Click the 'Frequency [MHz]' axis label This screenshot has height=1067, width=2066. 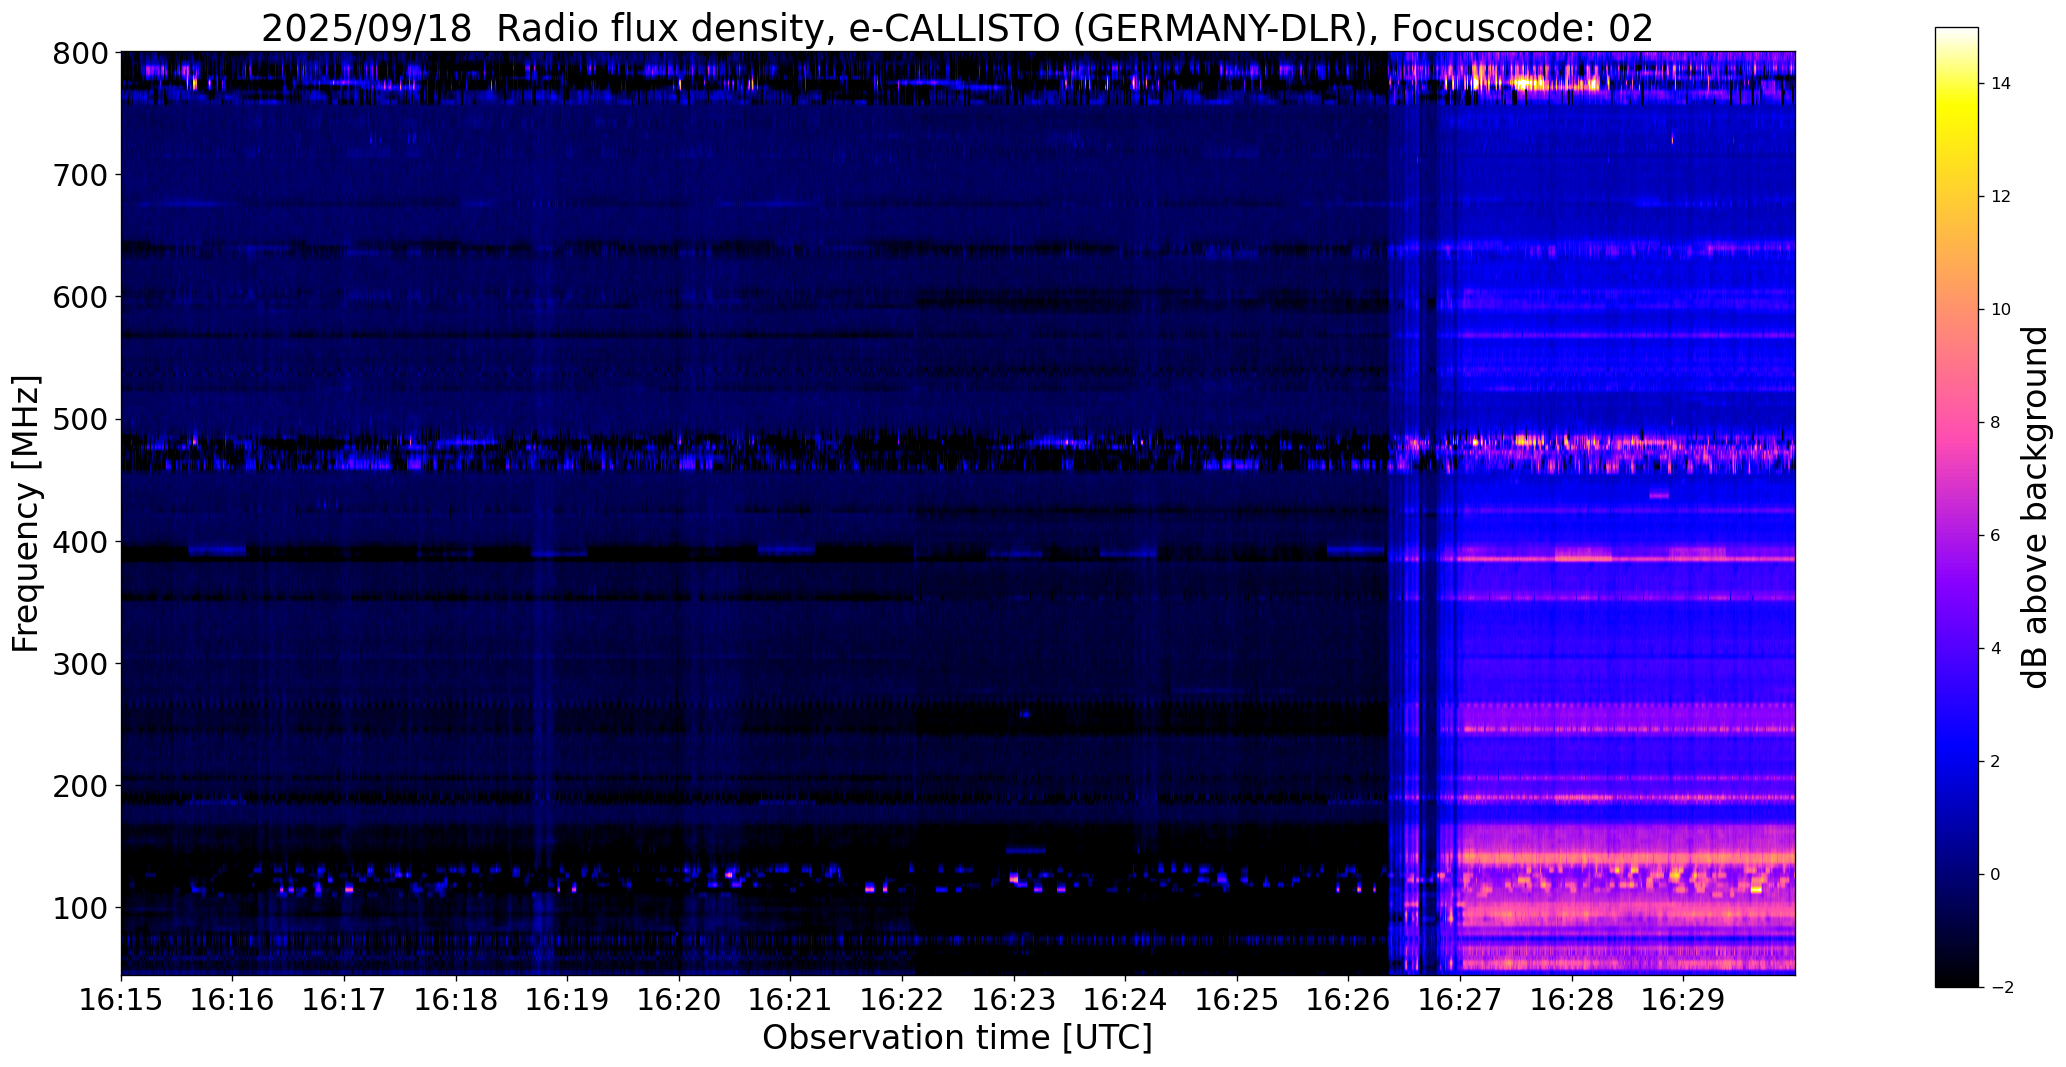[x=27, y=513]
